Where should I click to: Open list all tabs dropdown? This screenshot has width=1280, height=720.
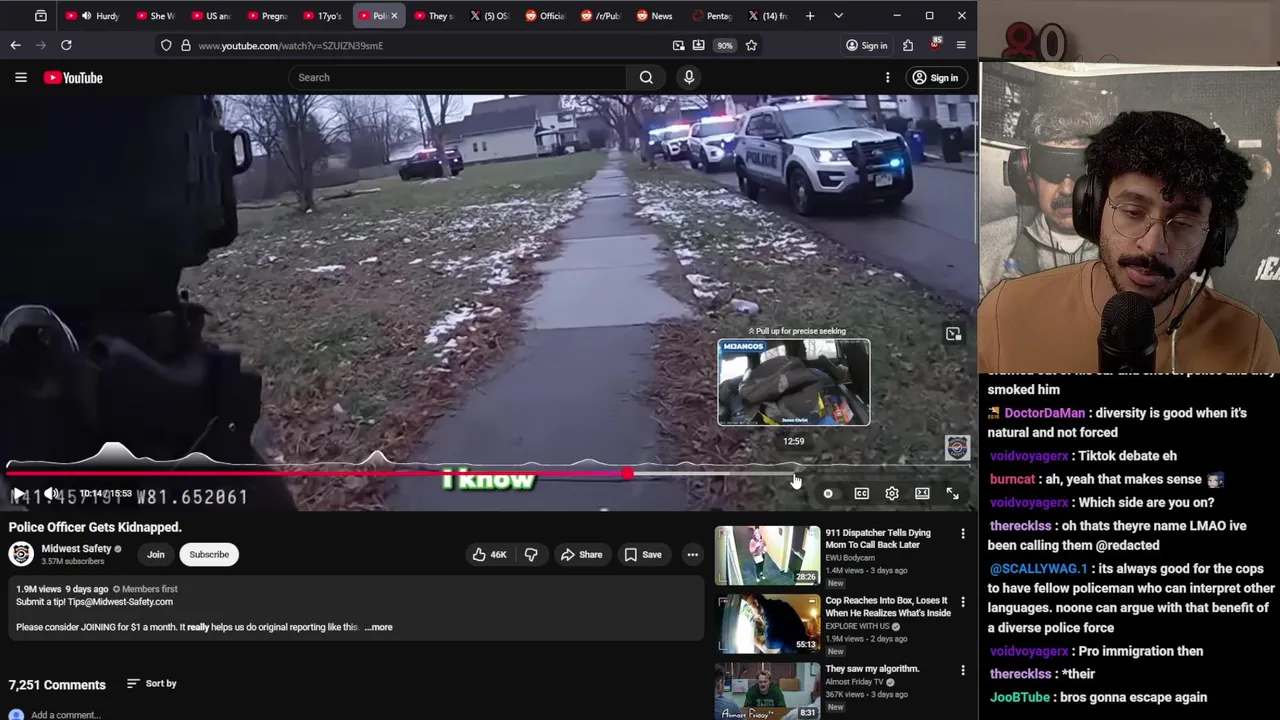[838, 16]
